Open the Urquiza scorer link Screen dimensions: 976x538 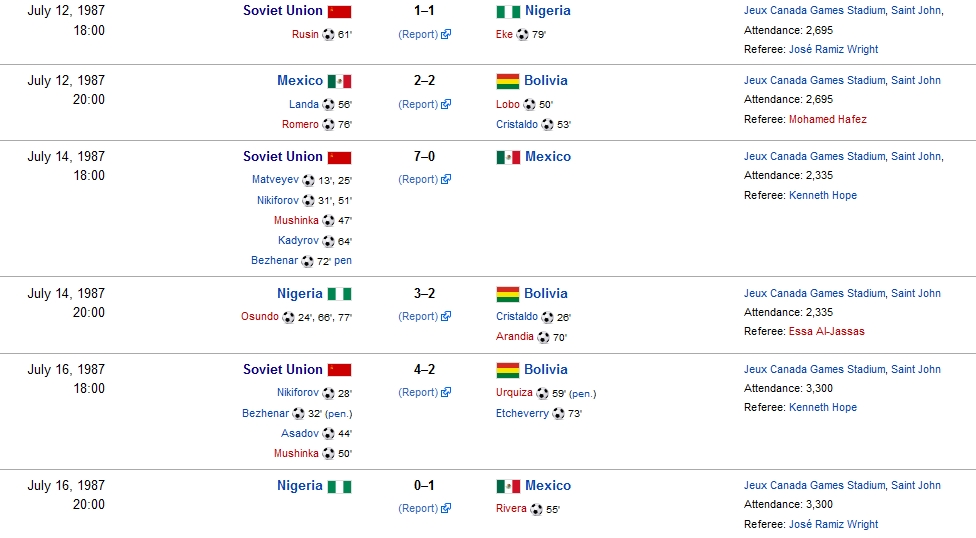[x=514, y=393]
